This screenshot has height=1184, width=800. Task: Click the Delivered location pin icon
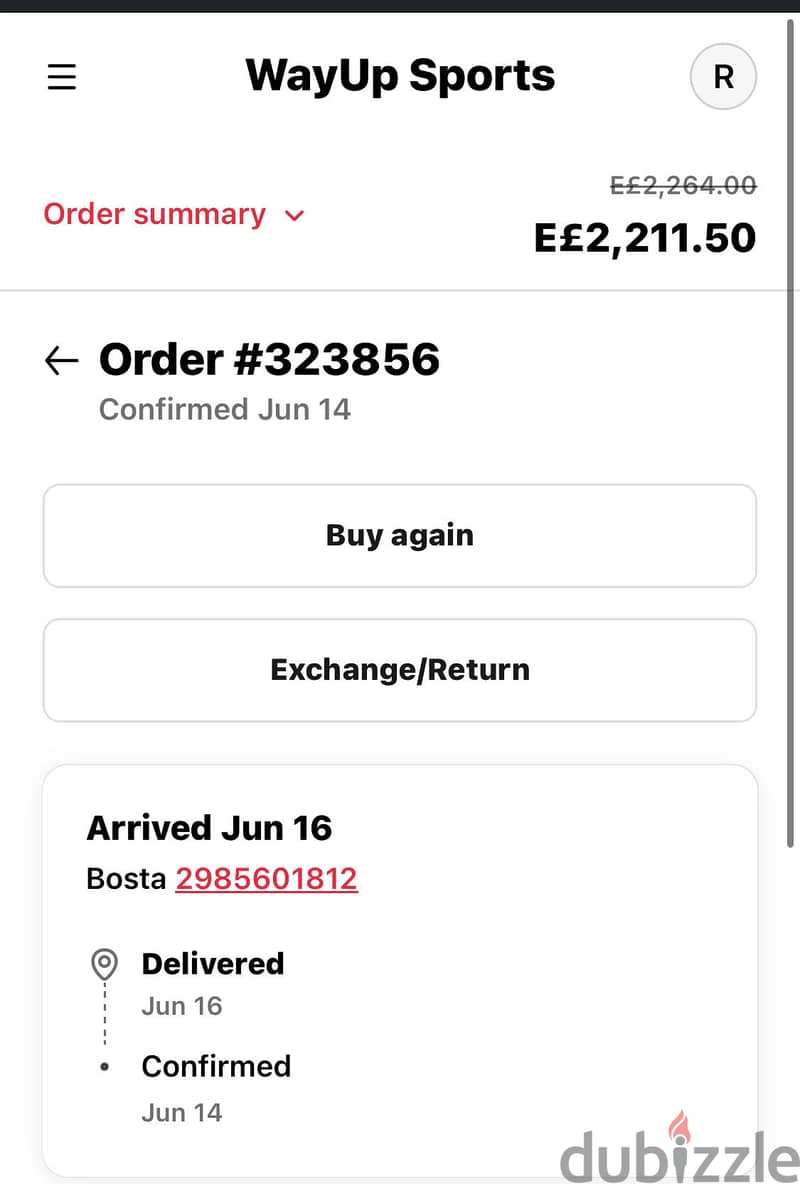point(104,964)
